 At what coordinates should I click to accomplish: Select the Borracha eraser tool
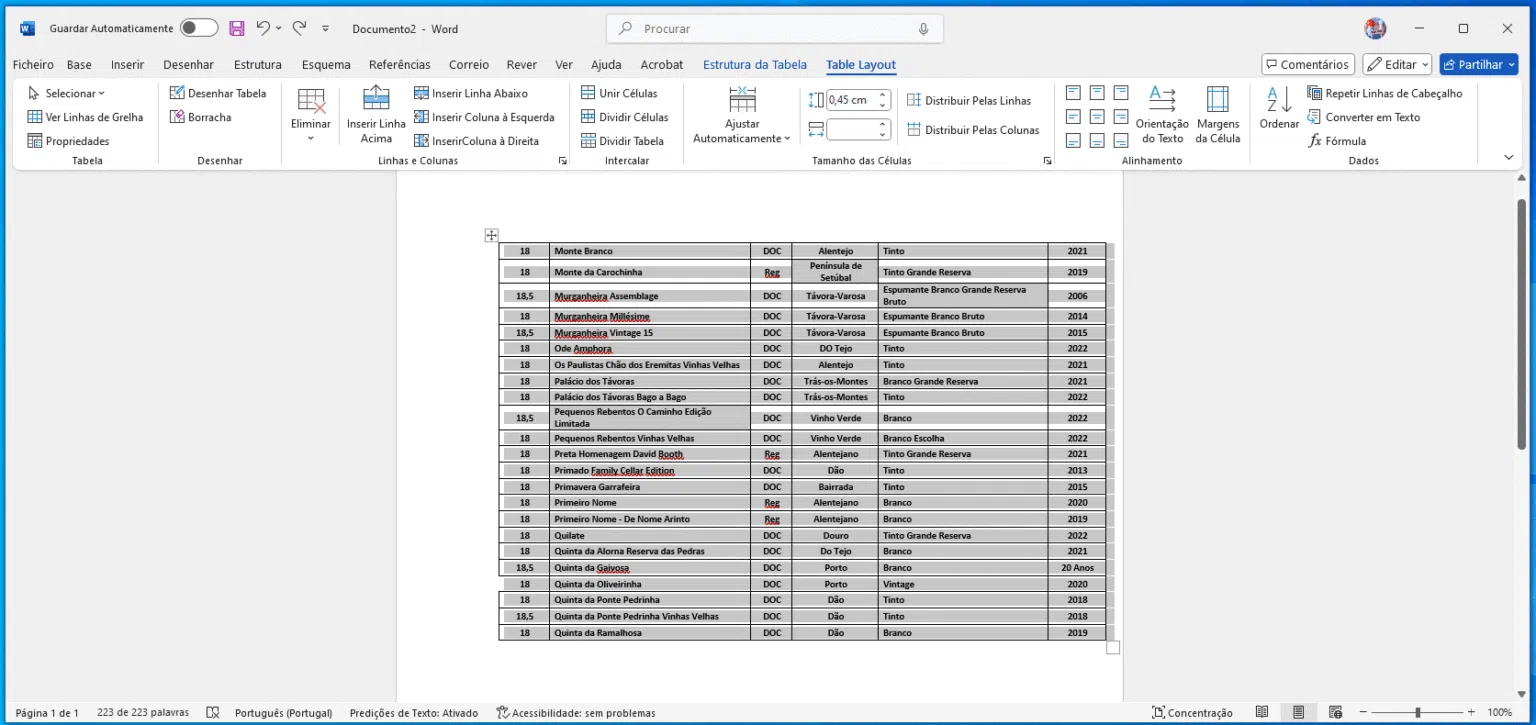pos(200,117)
